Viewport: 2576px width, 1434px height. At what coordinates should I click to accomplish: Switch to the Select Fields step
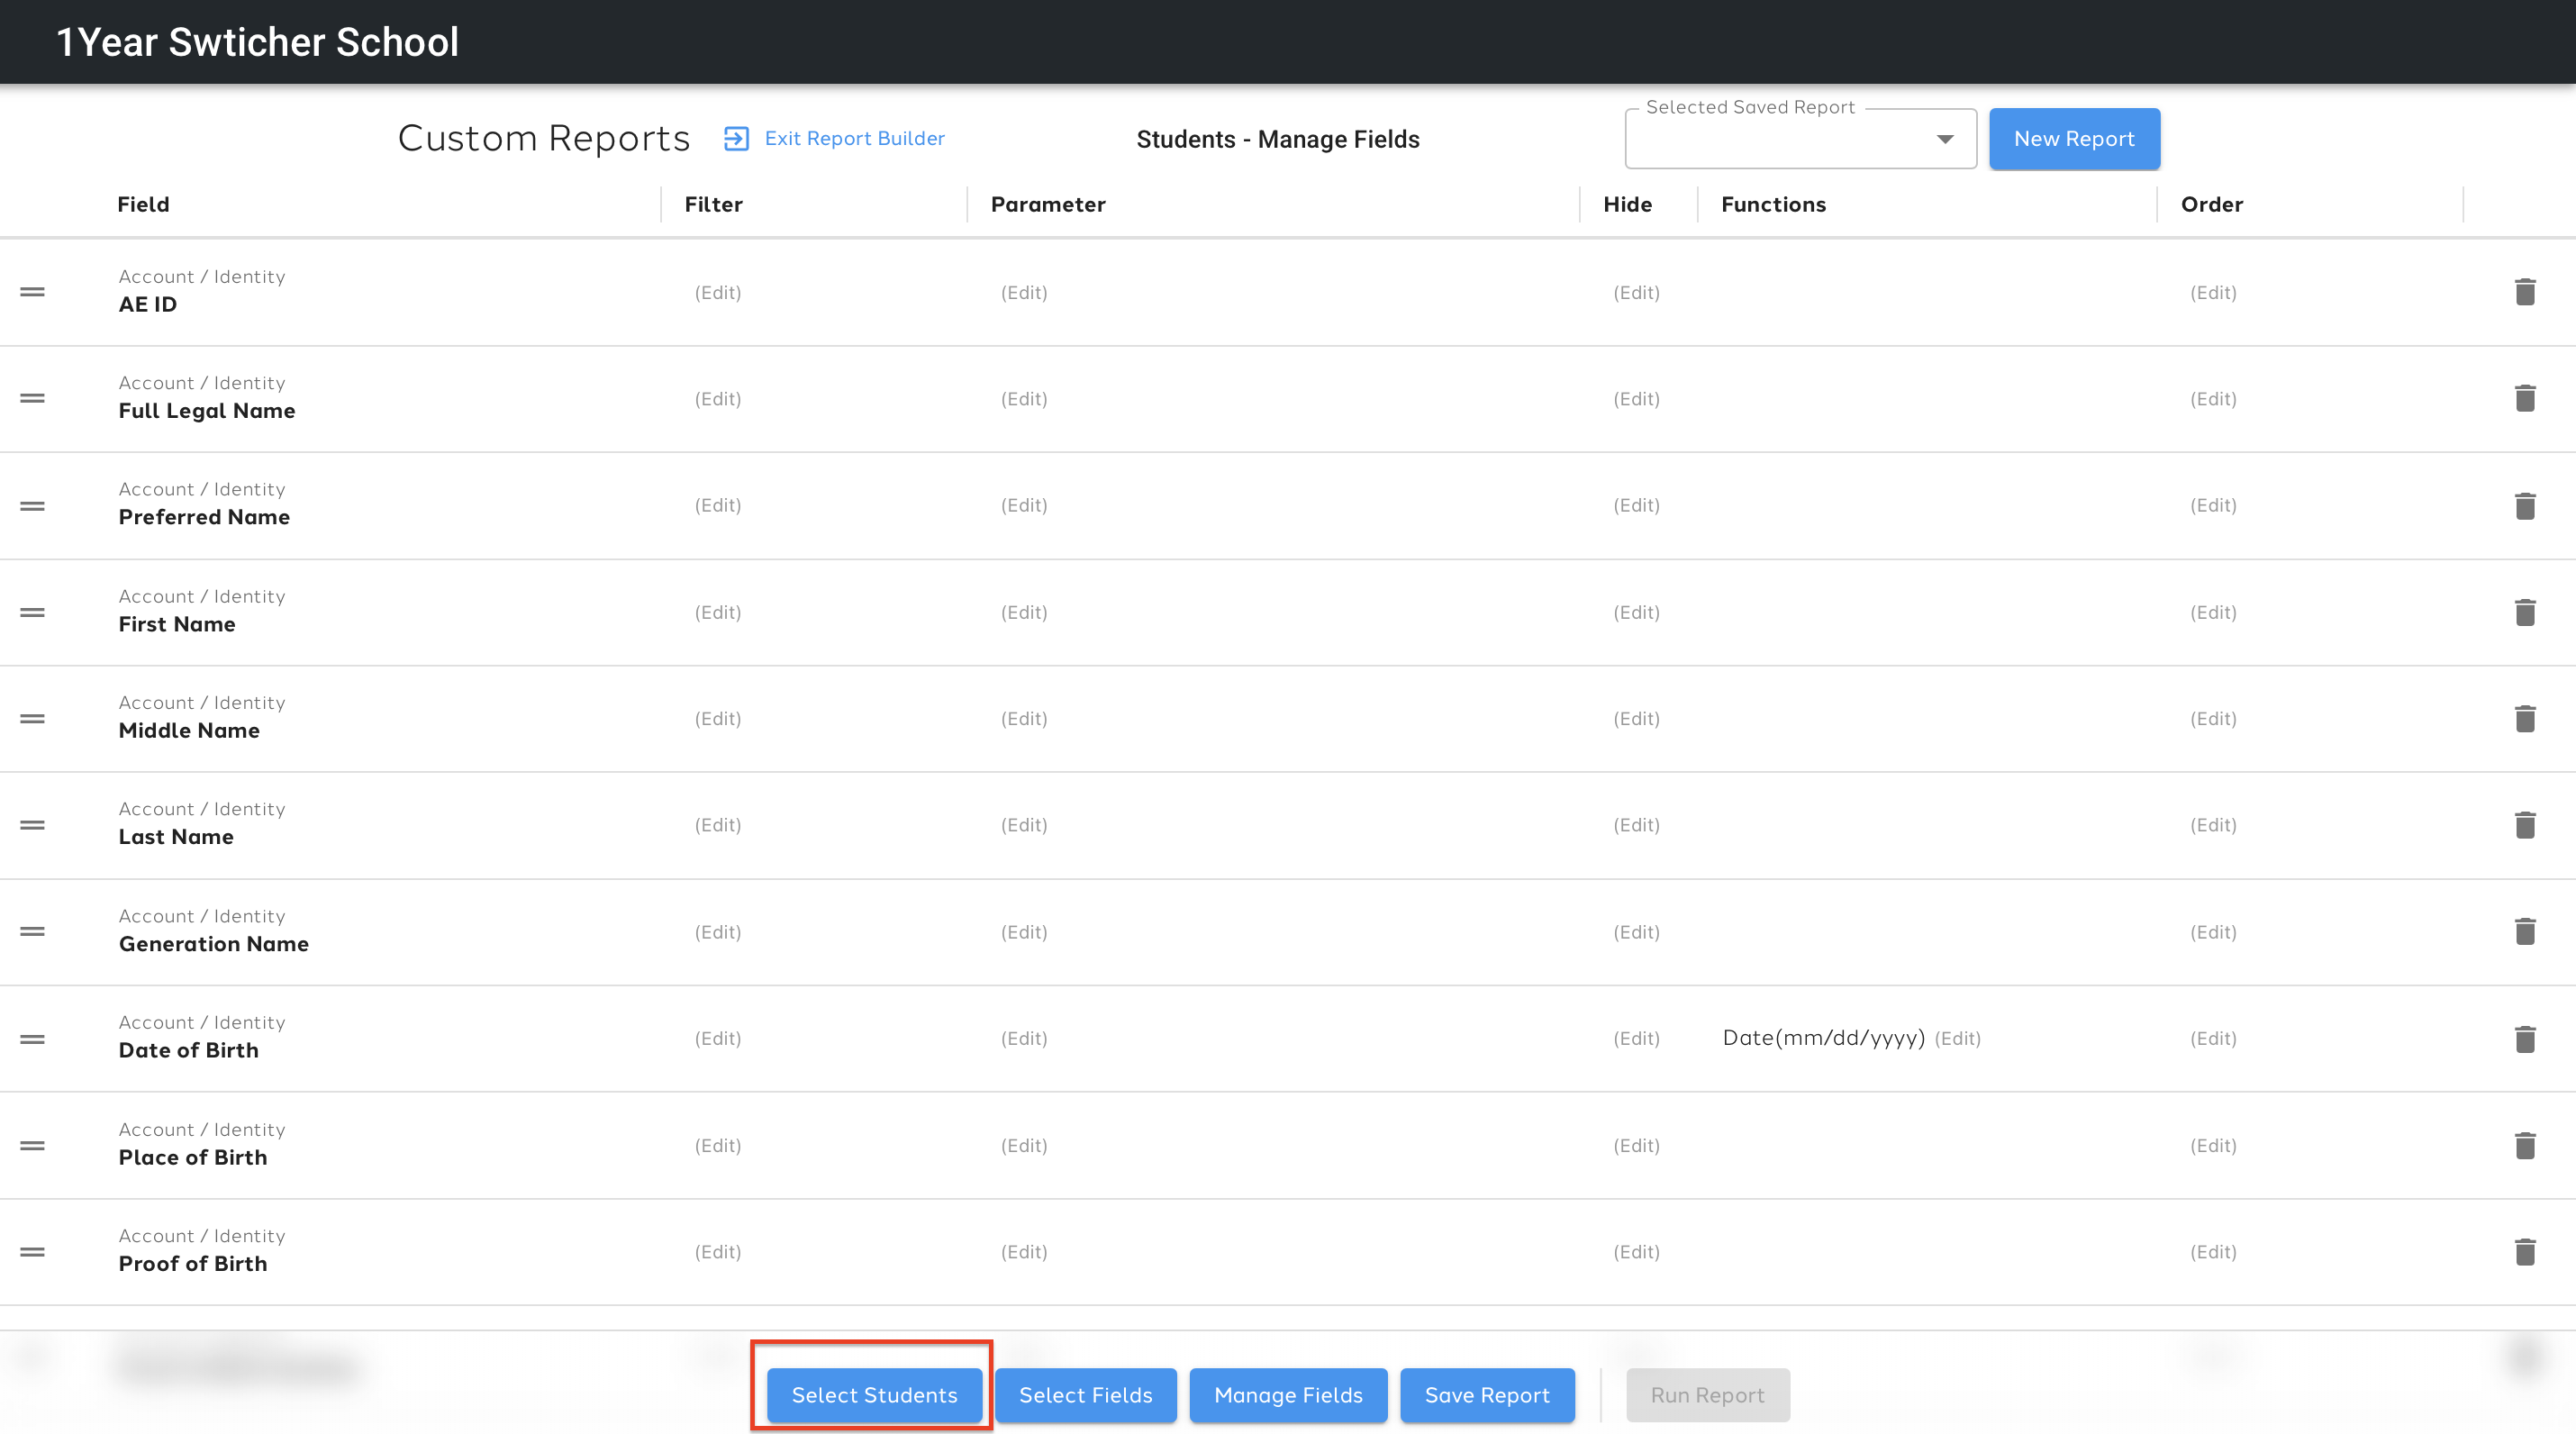pyautogui.click(x=1085, y=1395)
